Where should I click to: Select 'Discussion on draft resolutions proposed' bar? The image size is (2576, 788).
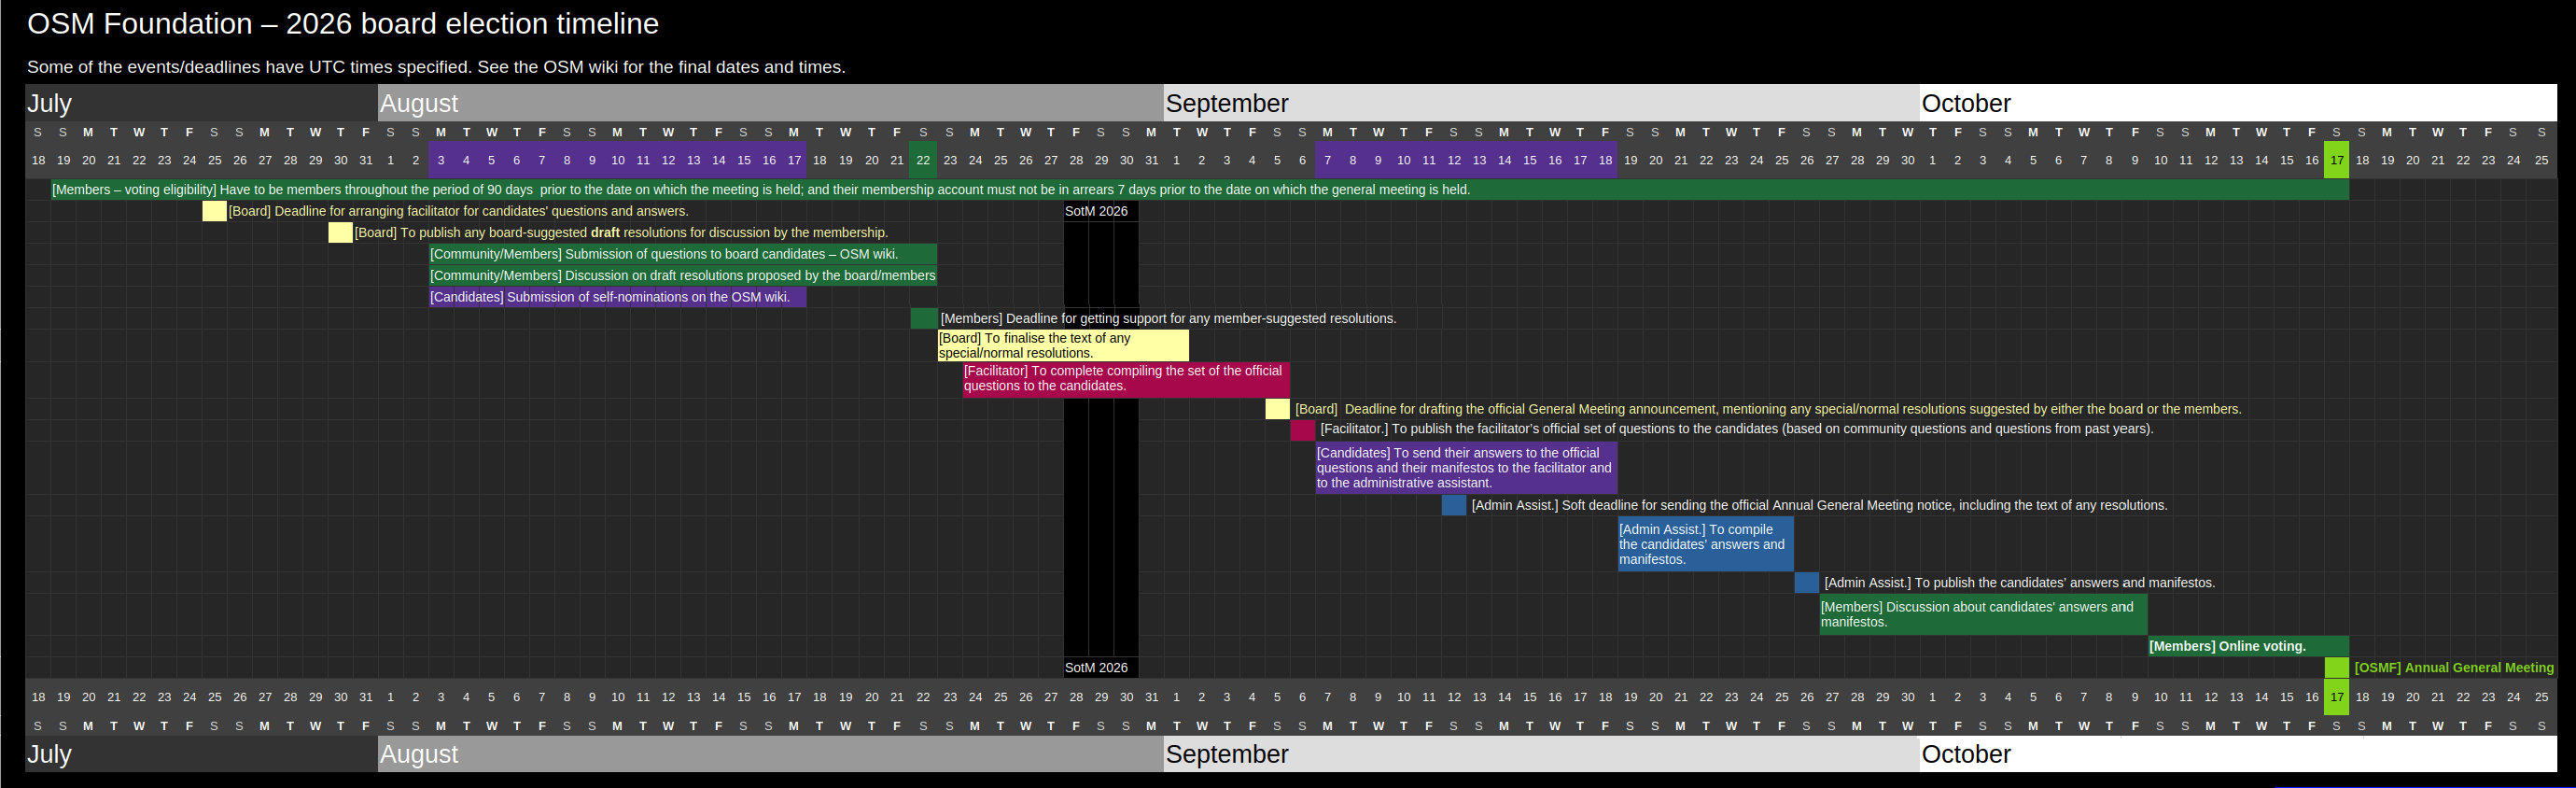(683, 276)
